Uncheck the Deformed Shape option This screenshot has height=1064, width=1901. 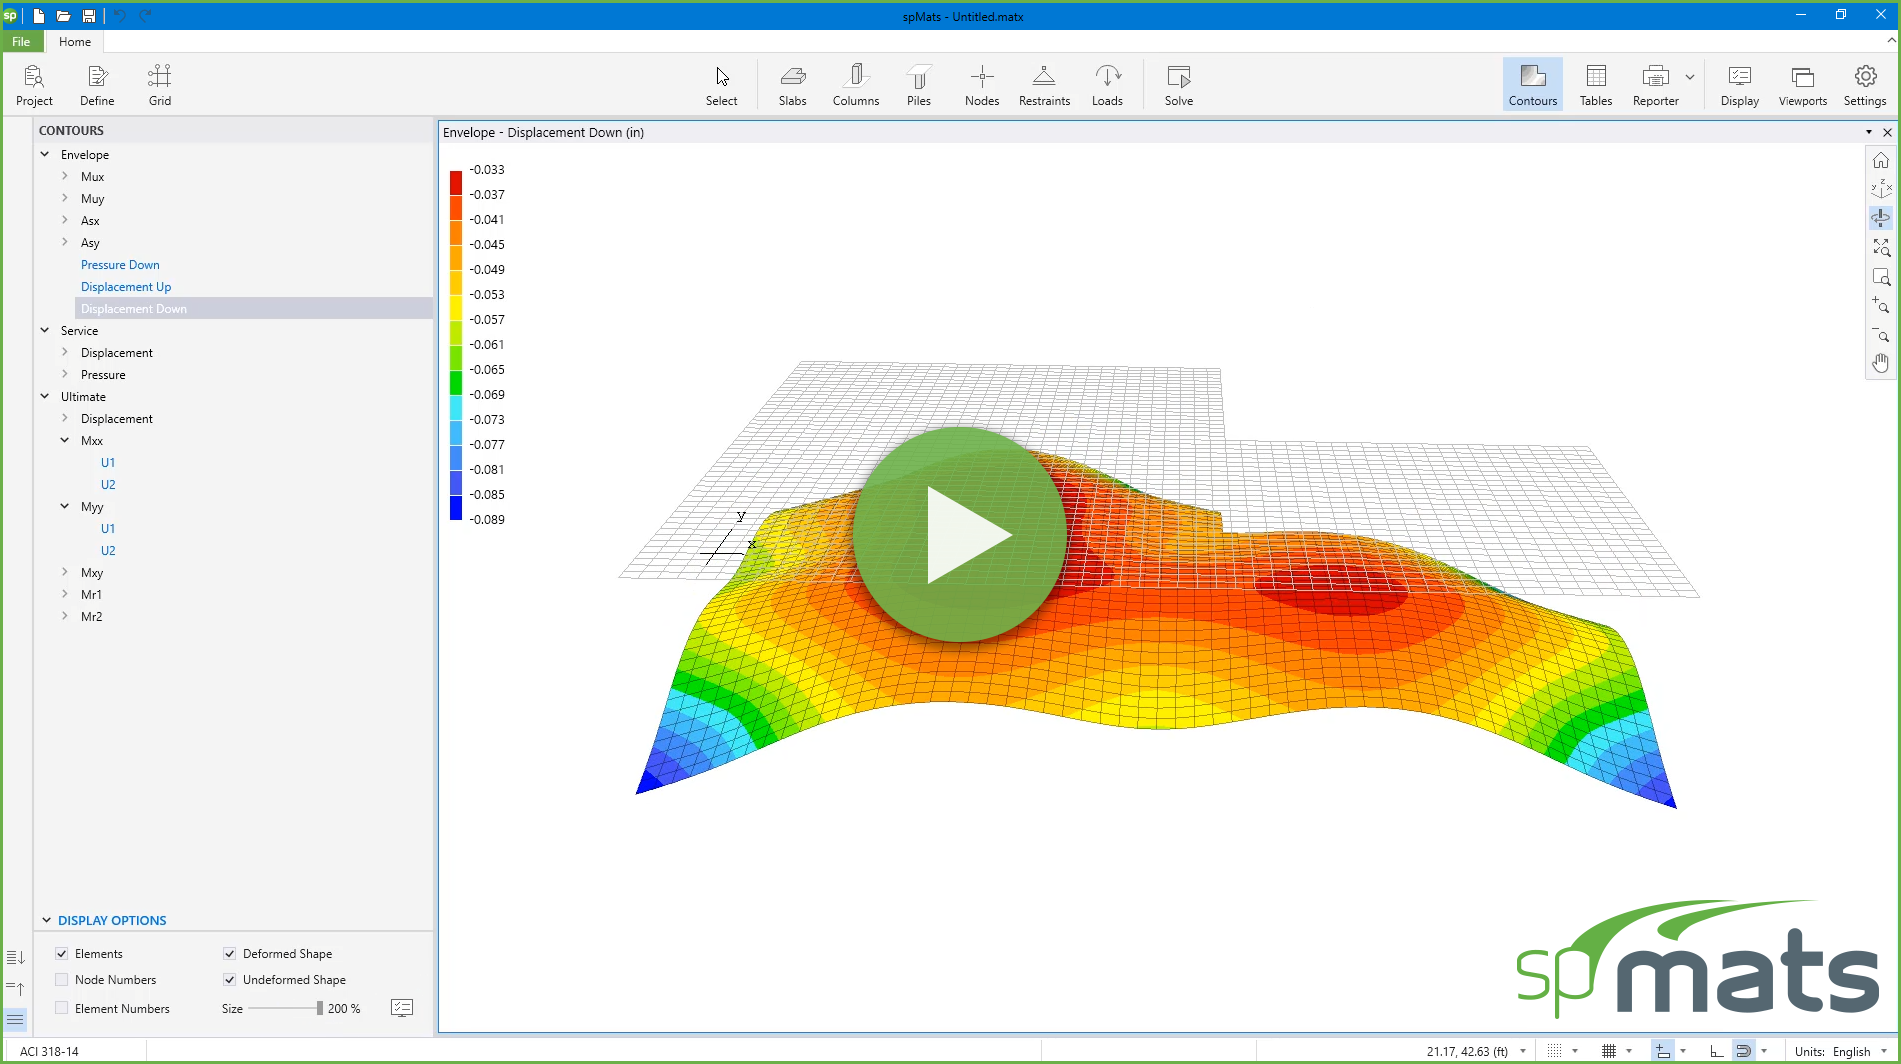point(230,953)
